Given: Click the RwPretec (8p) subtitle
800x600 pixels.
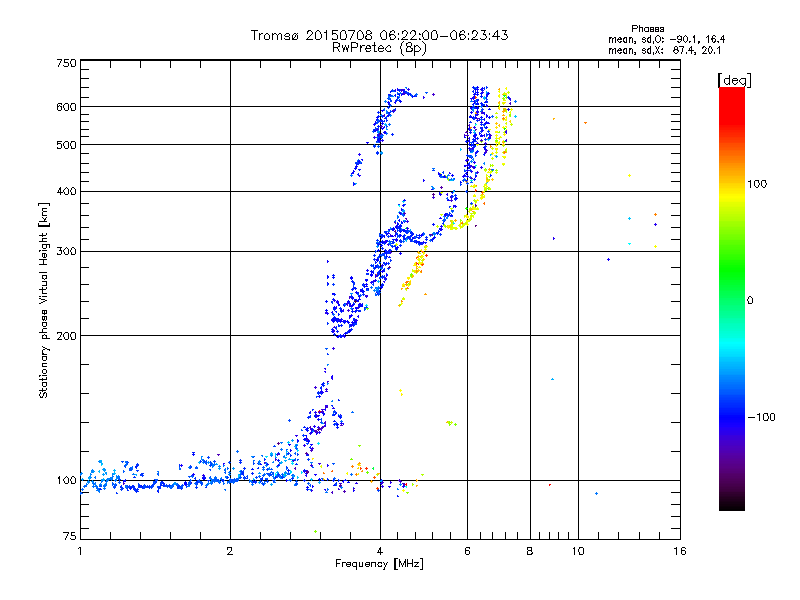Looking at the screenshot, I should (x=379, y=48).
